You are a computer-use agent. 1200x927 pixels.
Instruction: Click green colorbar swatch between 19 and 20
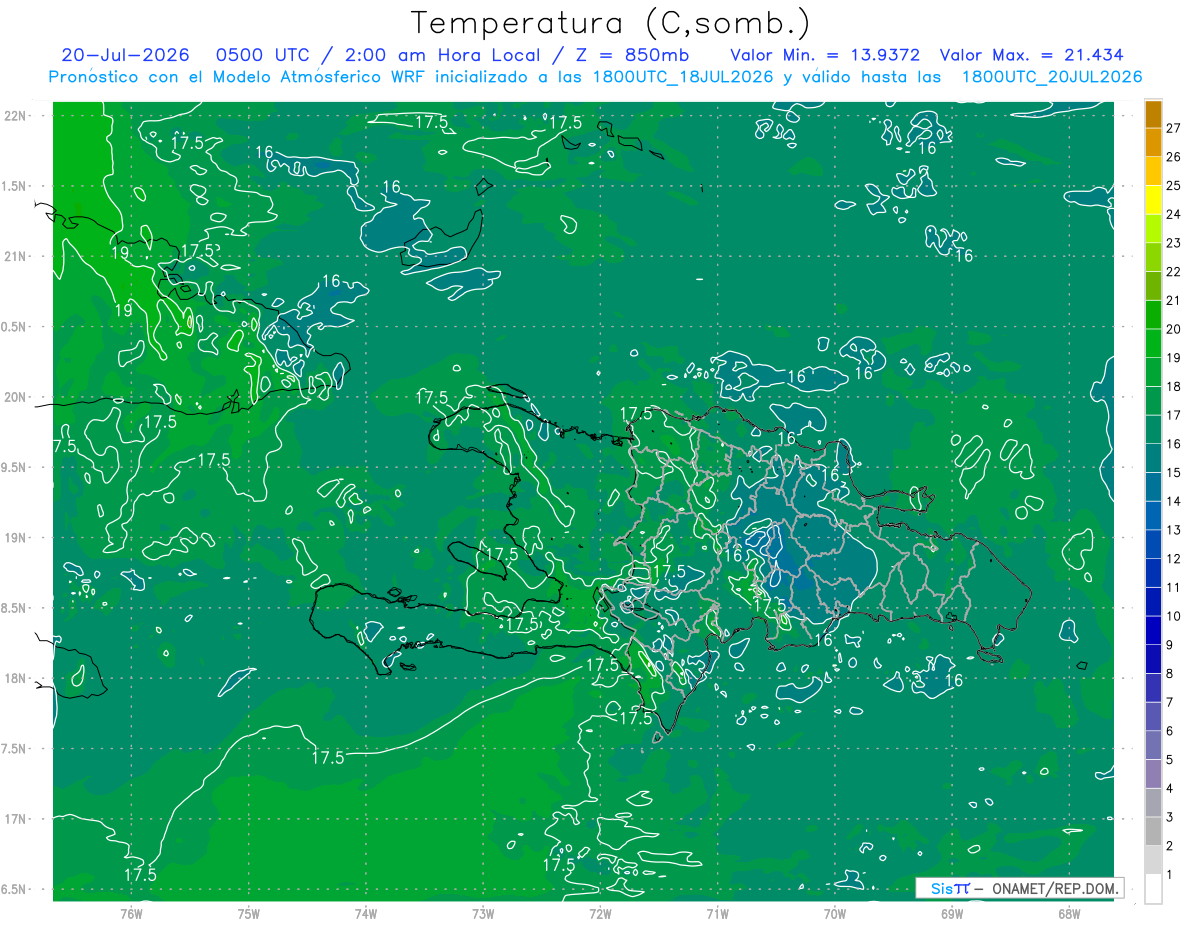click(x=1153, y=343)
